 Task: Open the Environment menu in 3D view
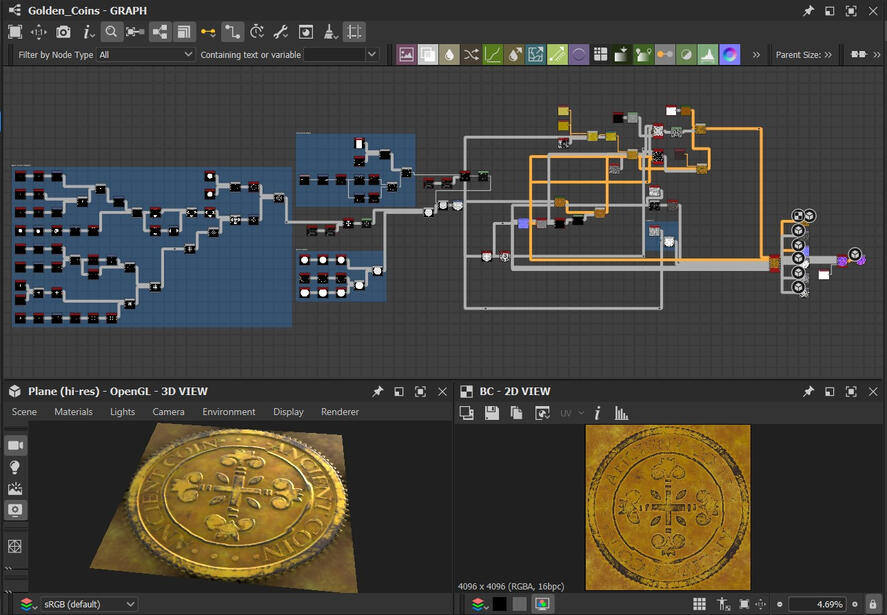228,412
